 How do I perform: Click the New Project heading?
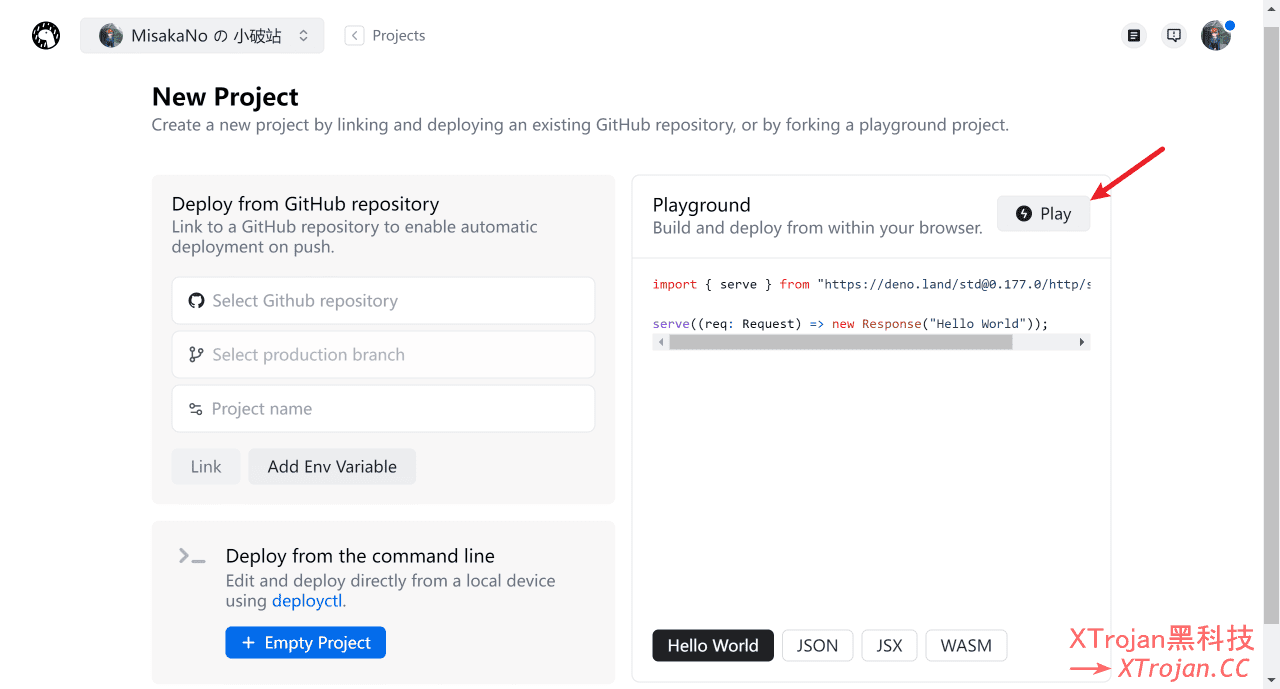click(x=225, y=97)
